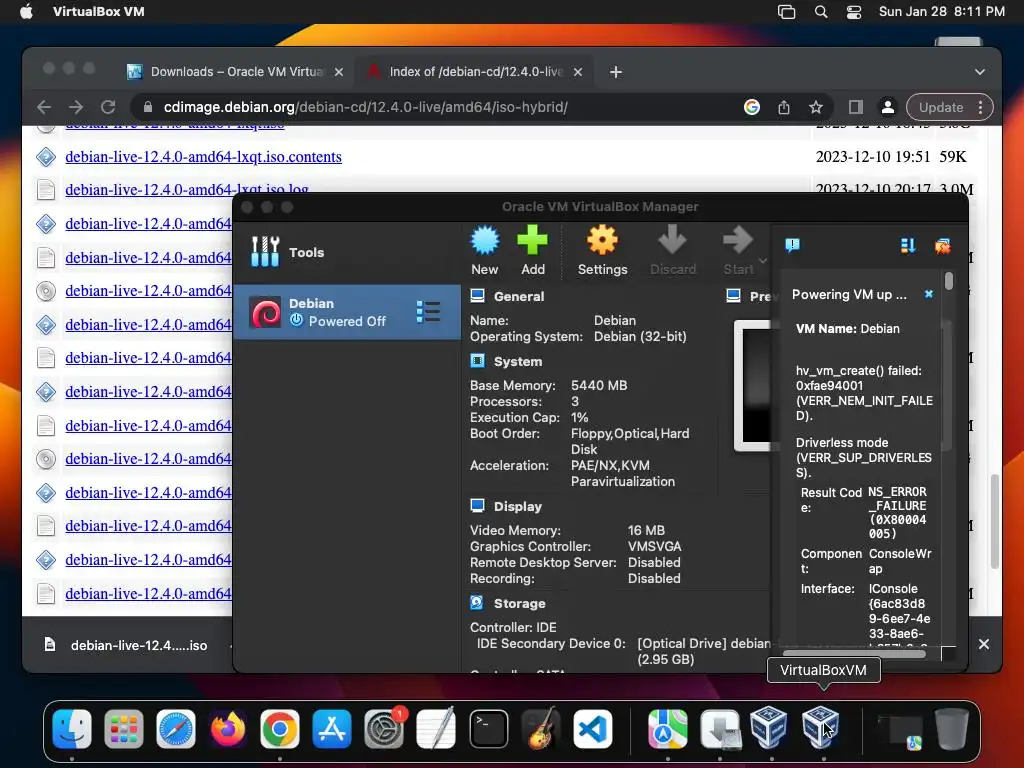Click the VM preview thumbnail
The height and width of the screenshot is (768, 1024).
tap(753, 385)
